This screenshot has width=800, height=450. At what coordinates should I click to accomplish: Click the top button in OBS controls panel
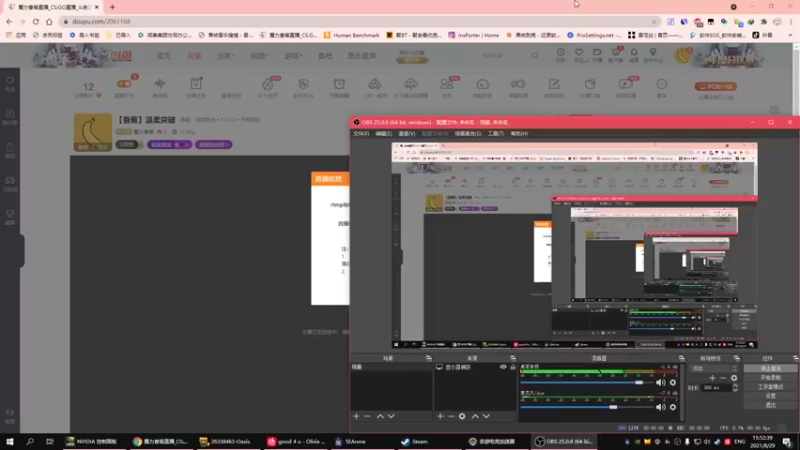coord(770,368)
